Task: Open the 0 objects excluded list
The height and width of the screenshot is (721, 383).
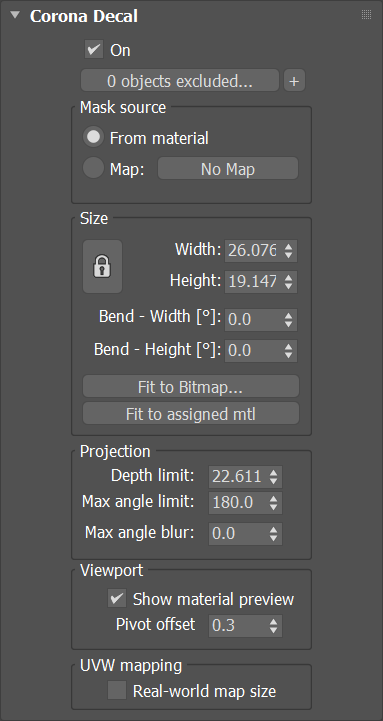Action: [x=180, y=81]
